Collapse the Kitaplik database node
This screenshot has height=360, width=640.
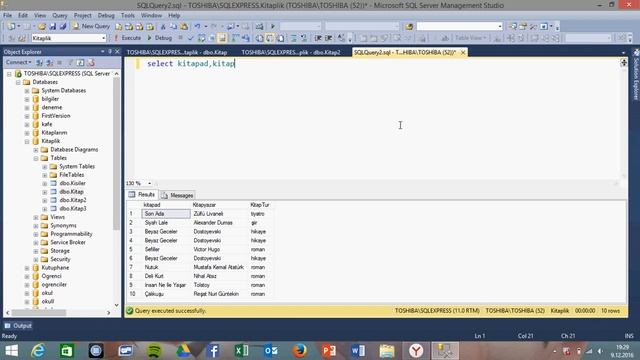tap(27, 141)
